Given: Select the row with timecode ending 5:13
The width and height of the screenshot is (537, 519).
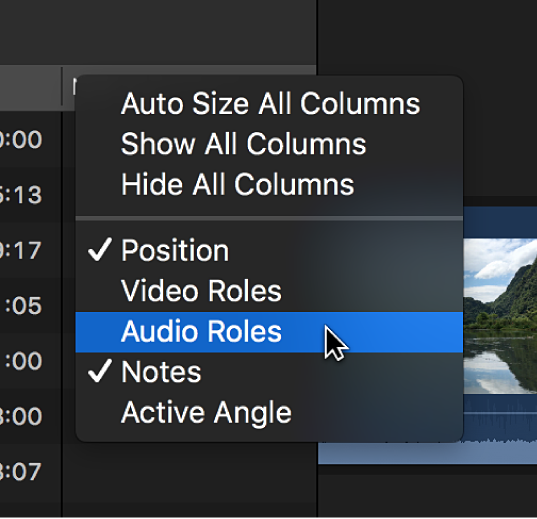Looking at the screenshot, I should click(21, 195).
